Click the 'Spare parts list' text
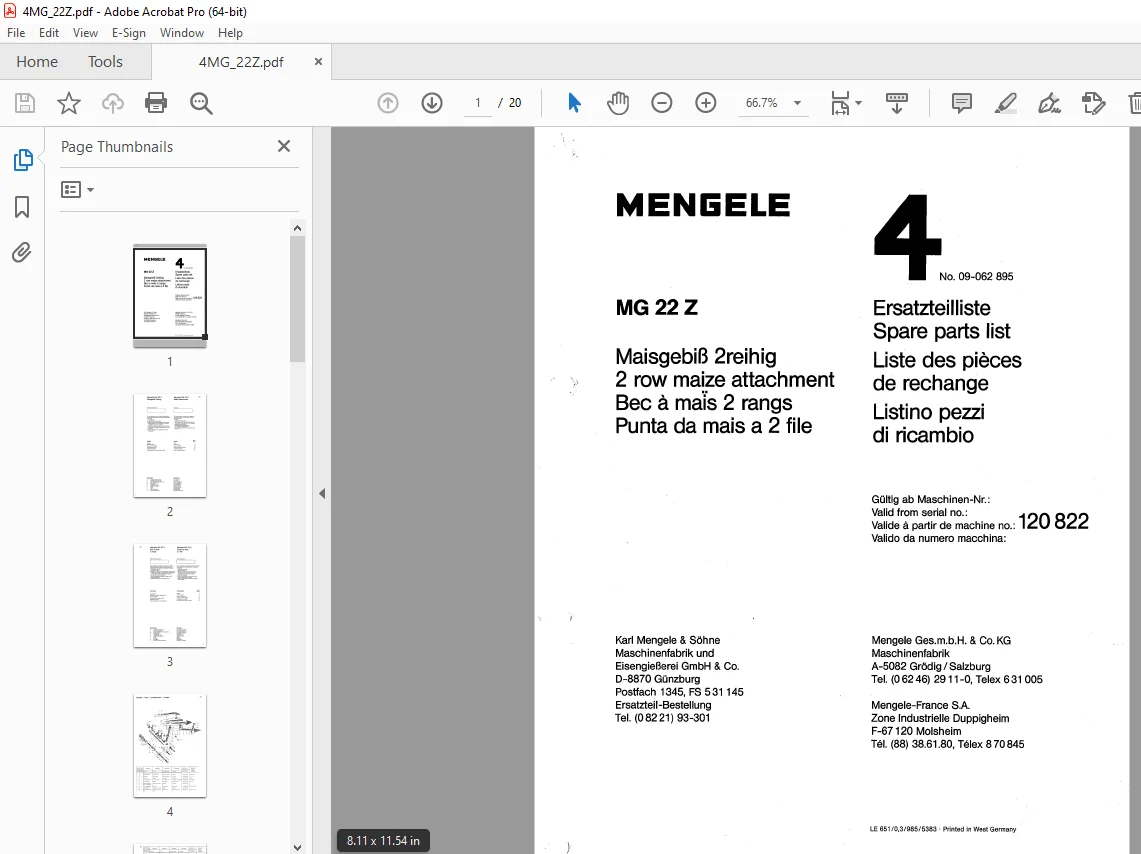 pyautogui.click(x=942, y=331)
